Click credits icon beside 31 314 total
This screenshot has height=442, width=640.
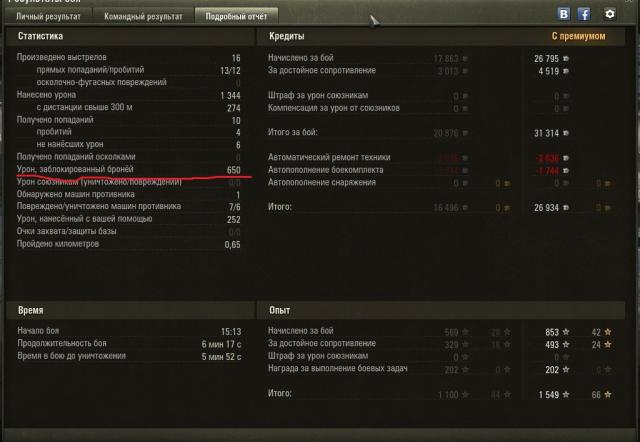566,133
